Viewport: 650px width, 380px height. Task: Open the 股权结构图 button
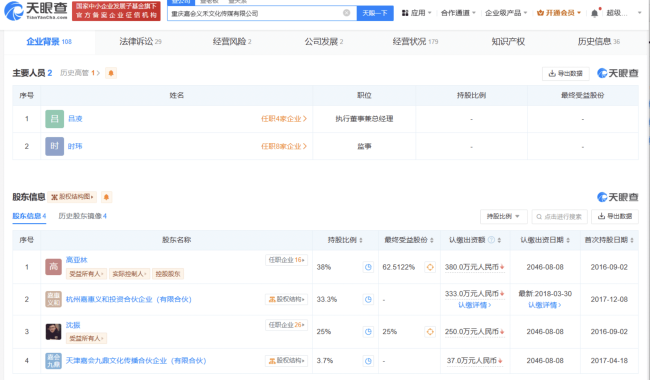click(72, 197)
